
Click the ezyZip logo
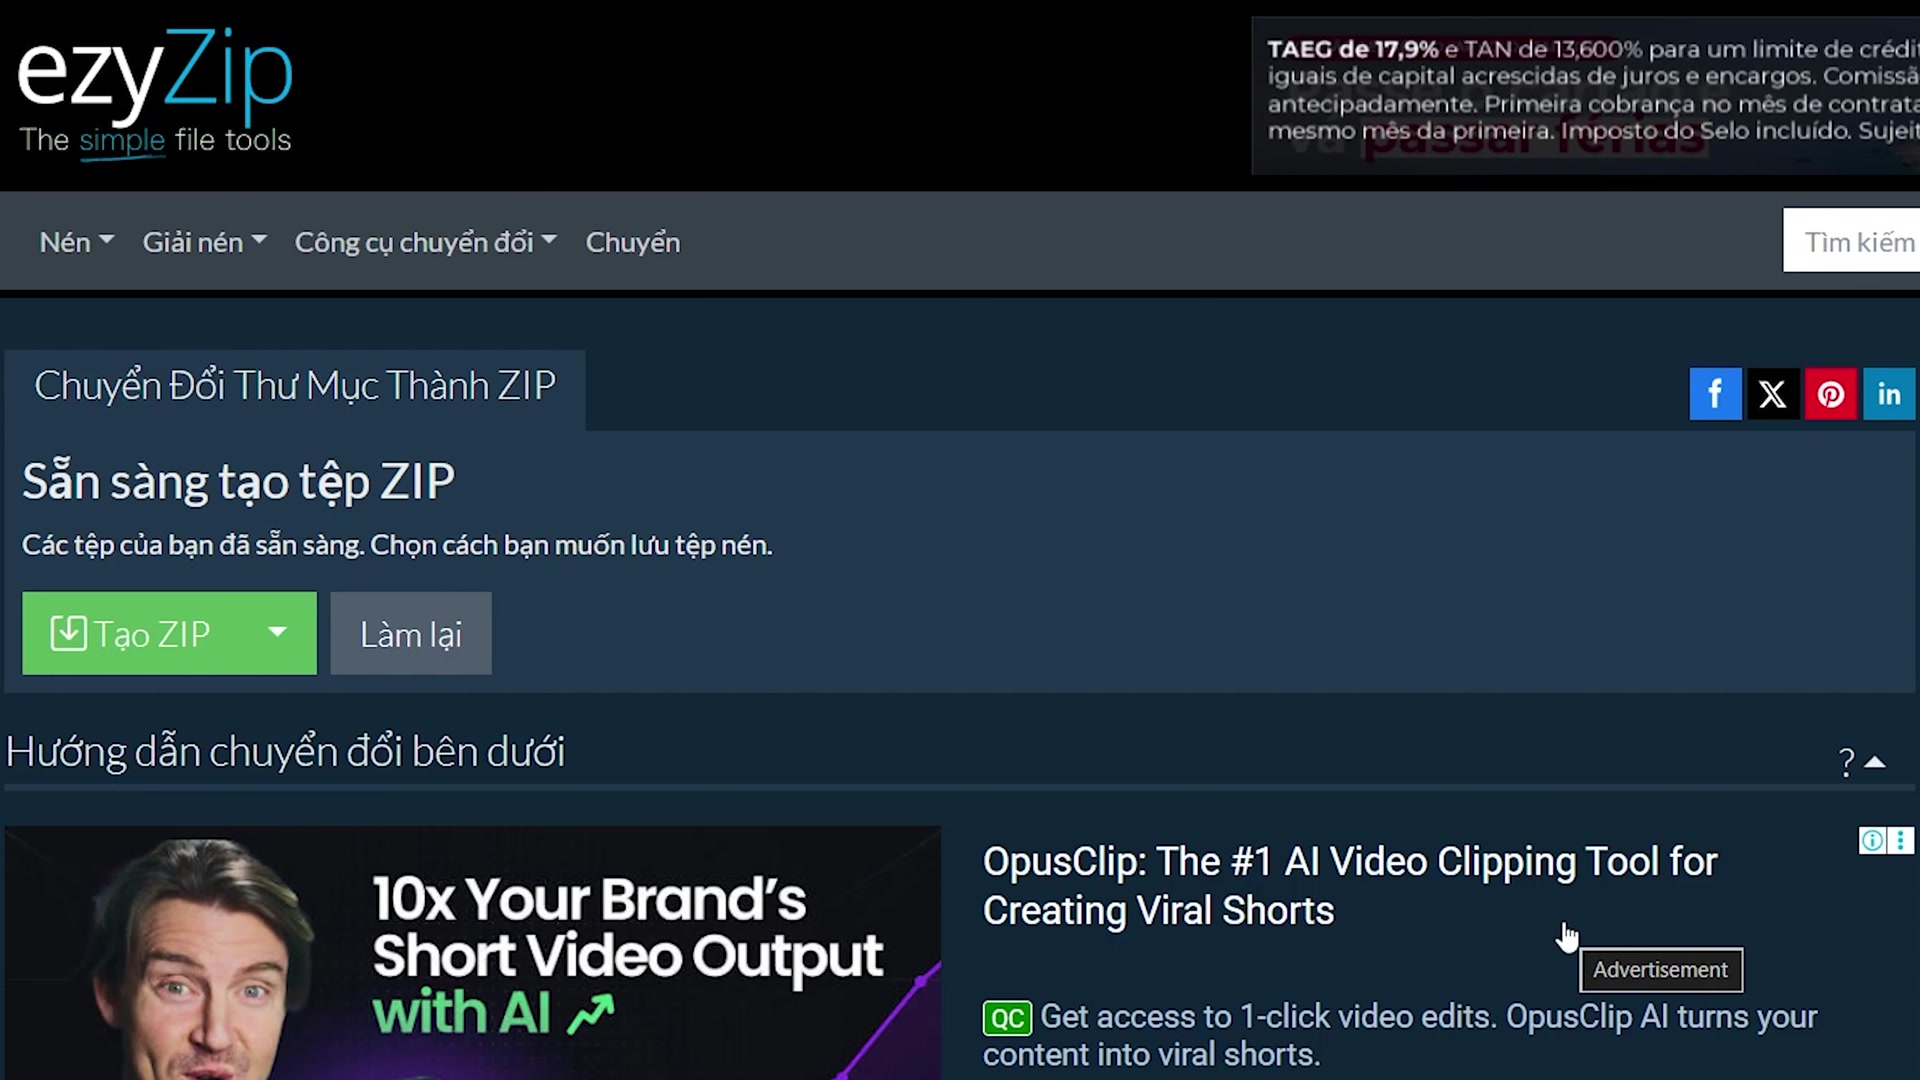(155, 90)
